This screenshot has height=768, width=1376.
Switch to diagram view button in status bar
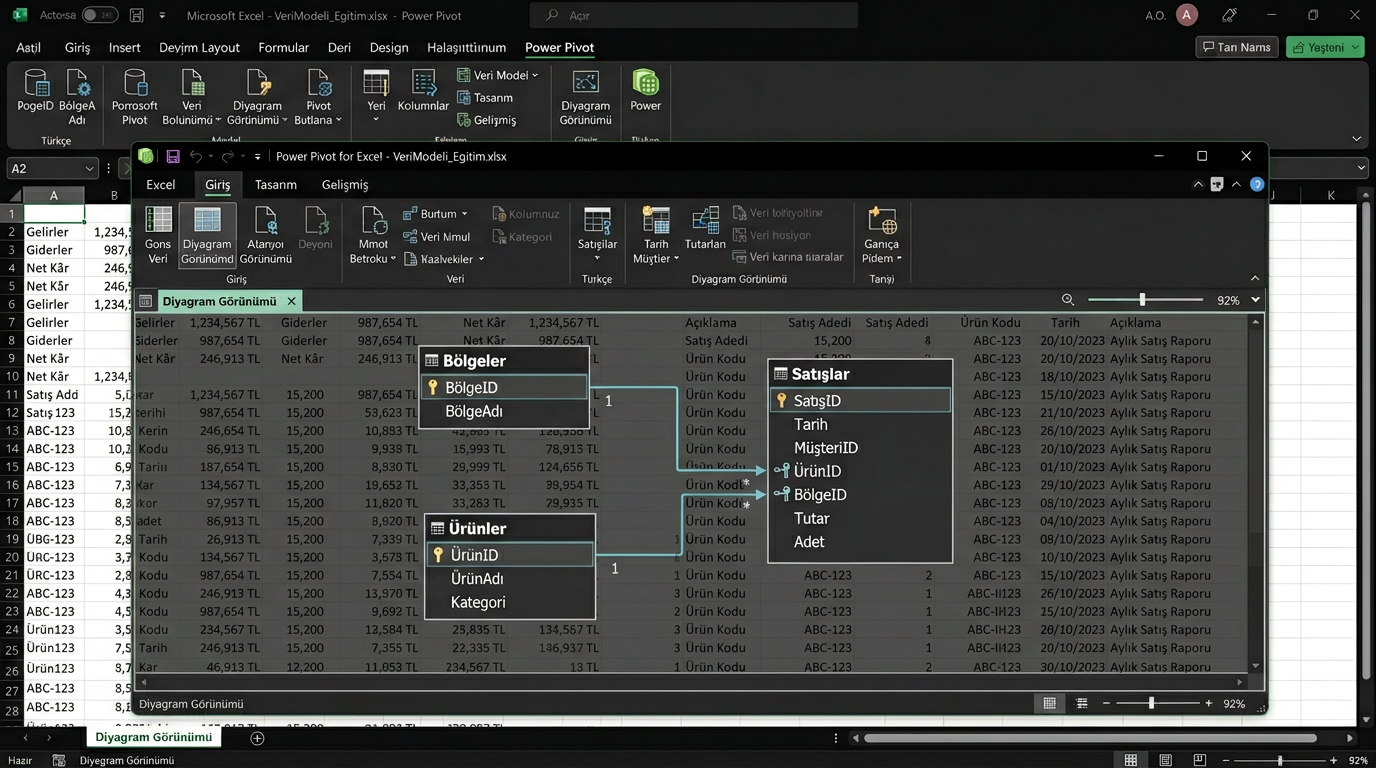(1081, 704)
